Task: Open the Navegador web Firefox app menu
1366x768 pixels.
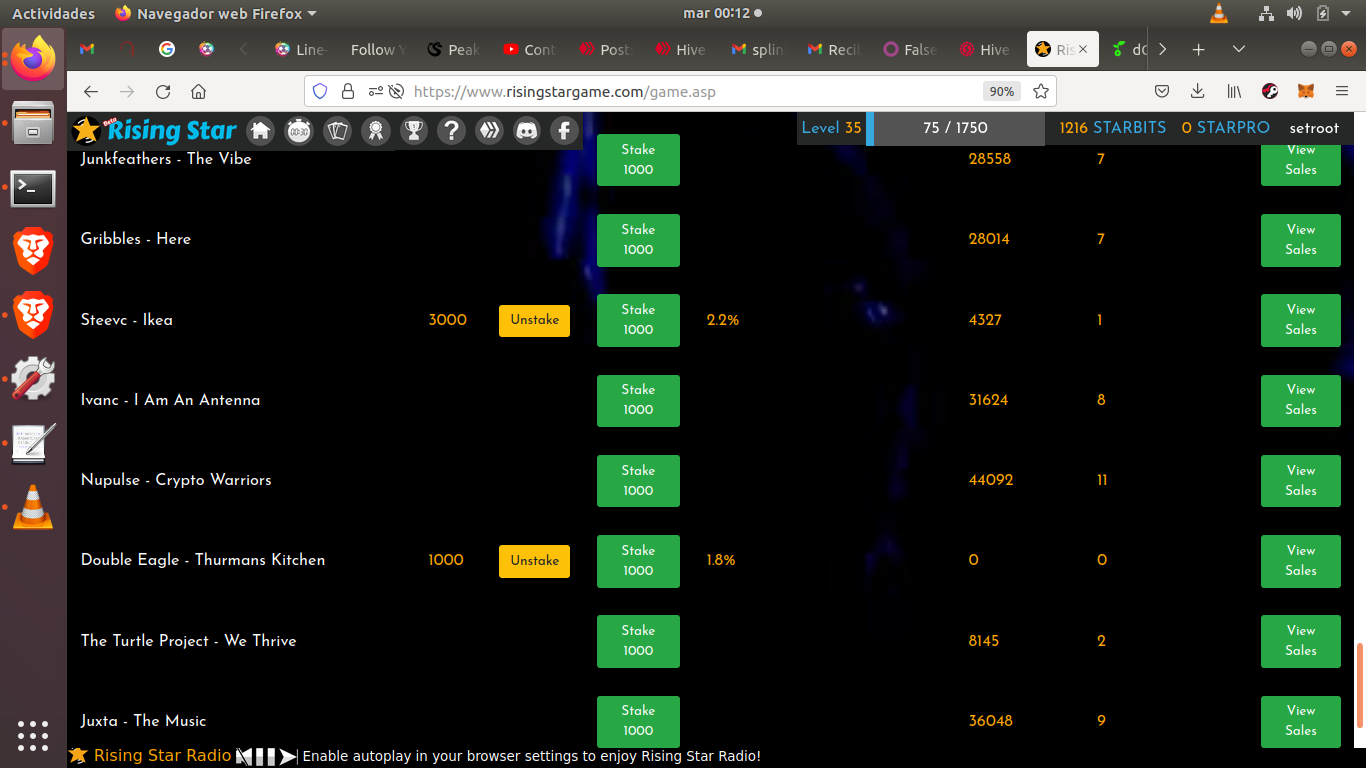Action: [216, 13]
